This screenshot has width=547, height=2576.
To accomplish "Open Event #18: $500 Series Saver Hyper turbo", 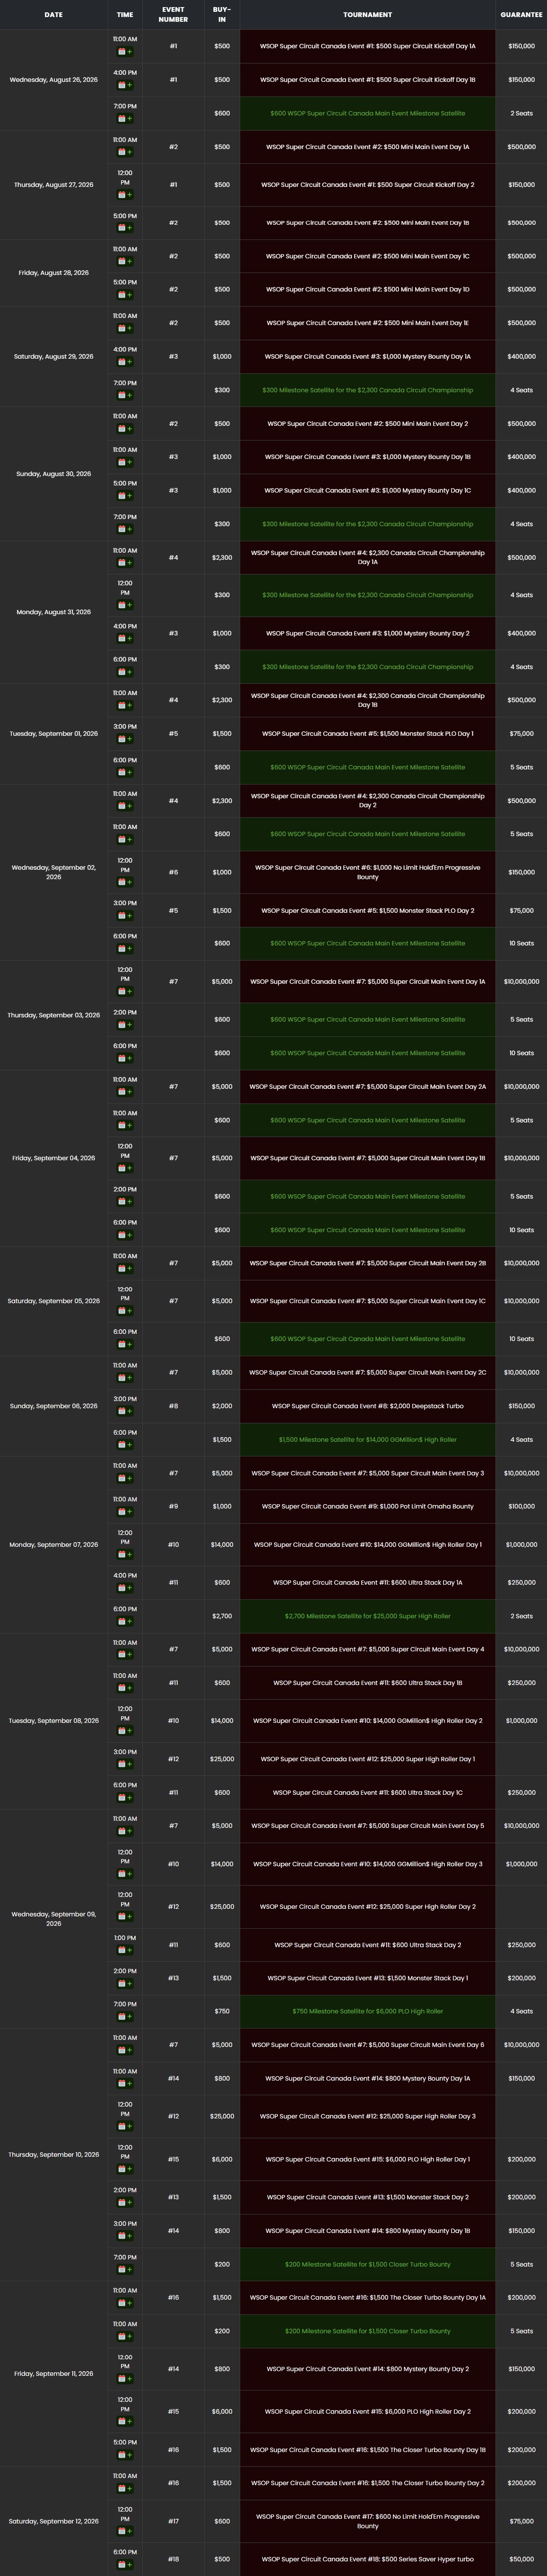I will coord(367,2559).
